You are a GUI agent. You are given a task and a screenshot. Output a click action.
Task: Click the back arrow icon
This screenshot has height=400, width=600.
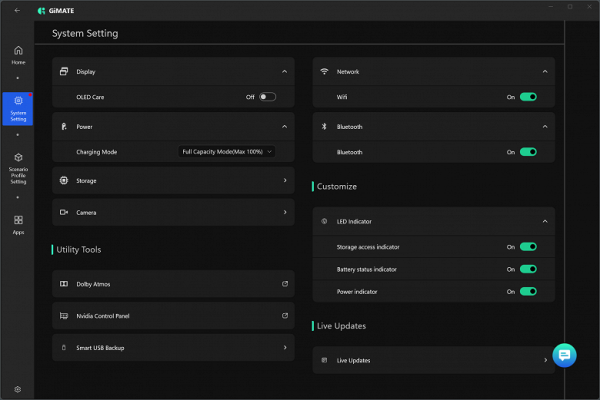[x=17, y=10]
